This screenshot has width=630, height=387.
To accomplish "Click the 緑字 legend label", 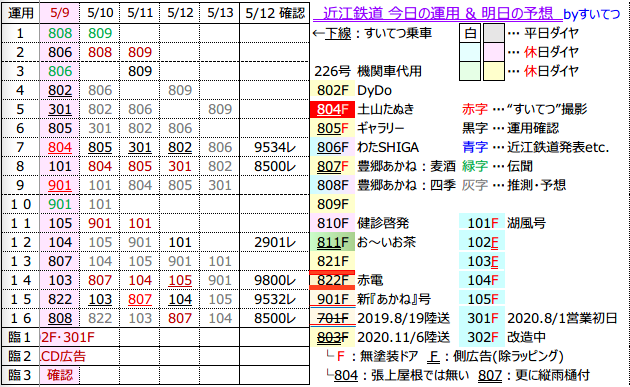I will coord(475,166).
